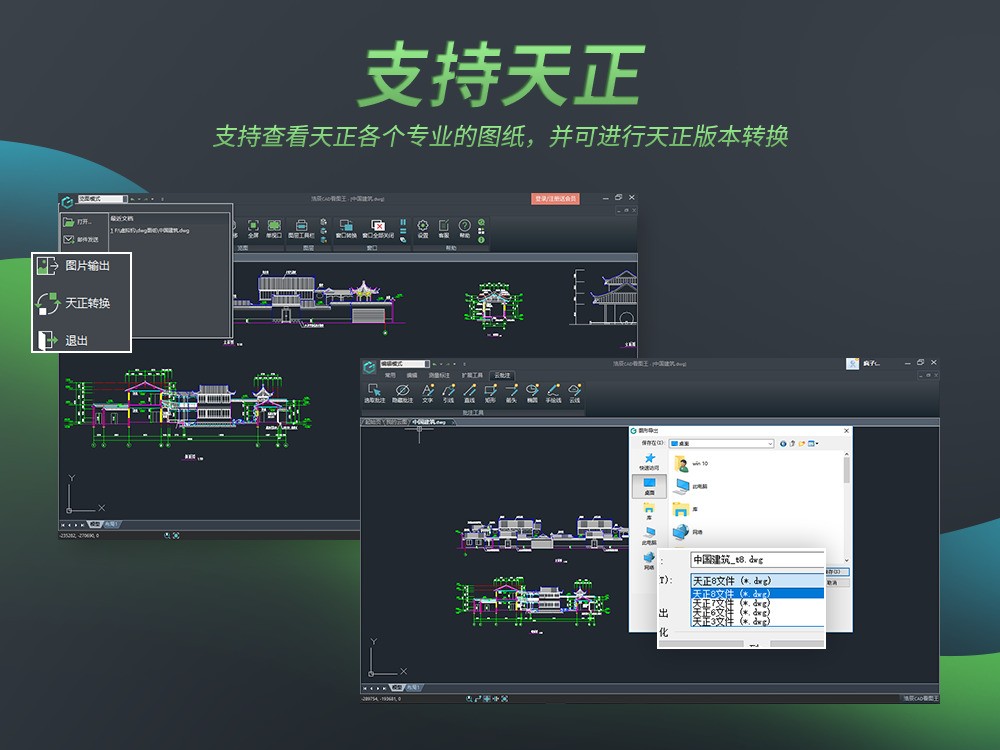This screenshot has width=1000, height=750.
Task: Open the 设置 settings panel
Action: [x=422, y=229]
